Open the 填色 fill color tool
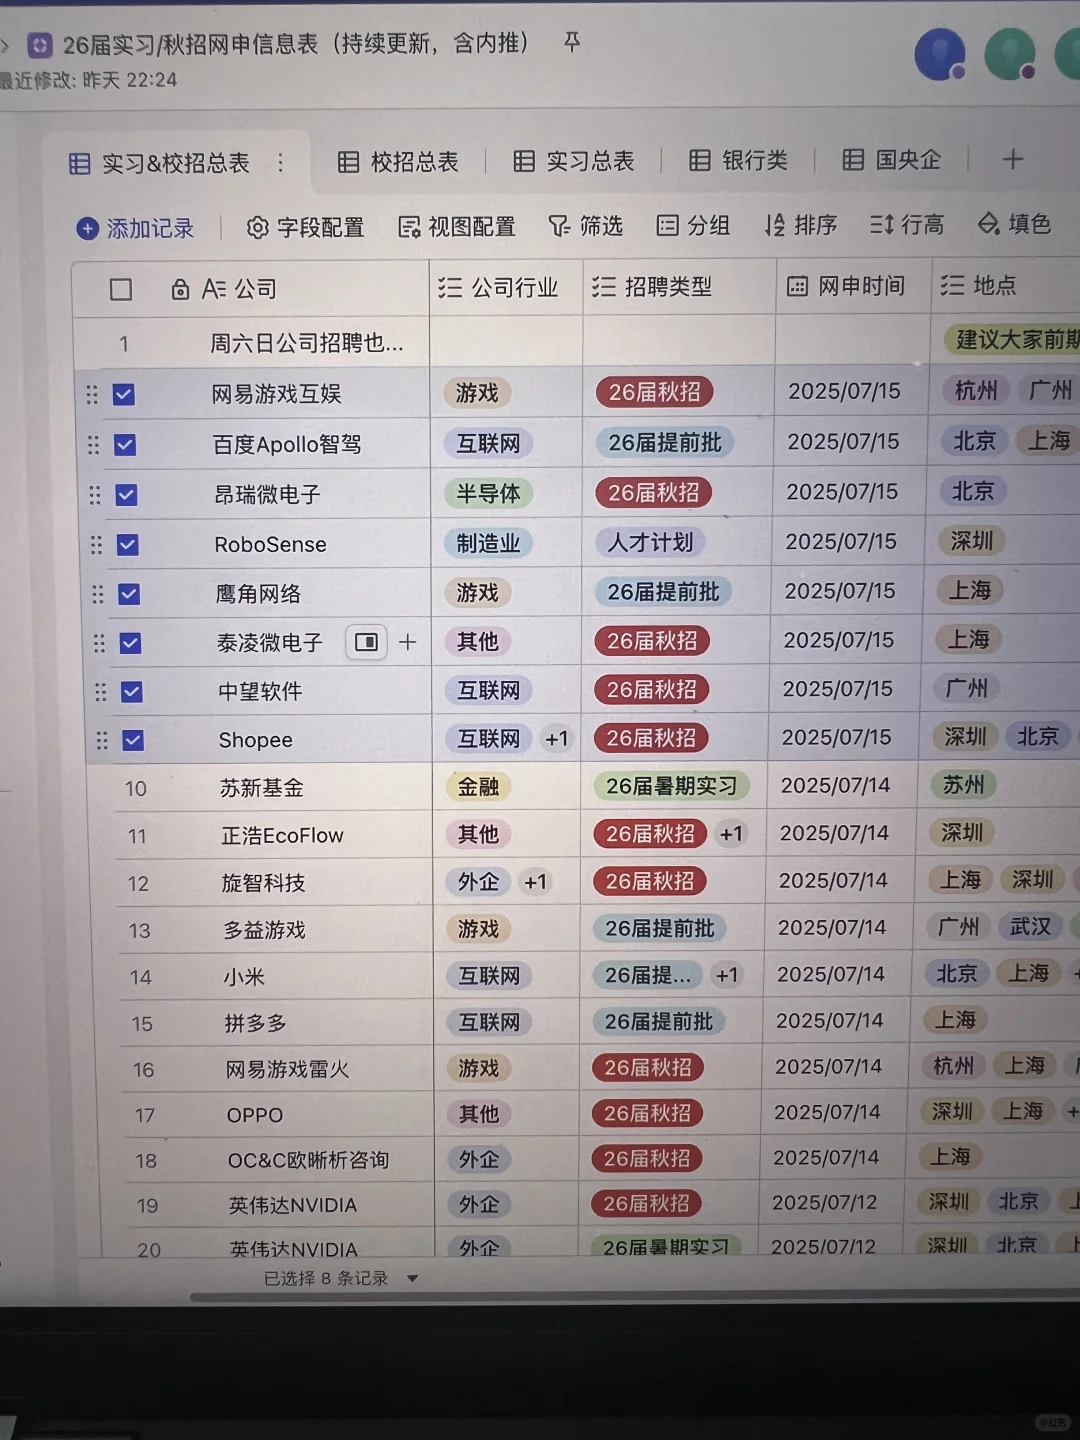 pos(1014,223)
